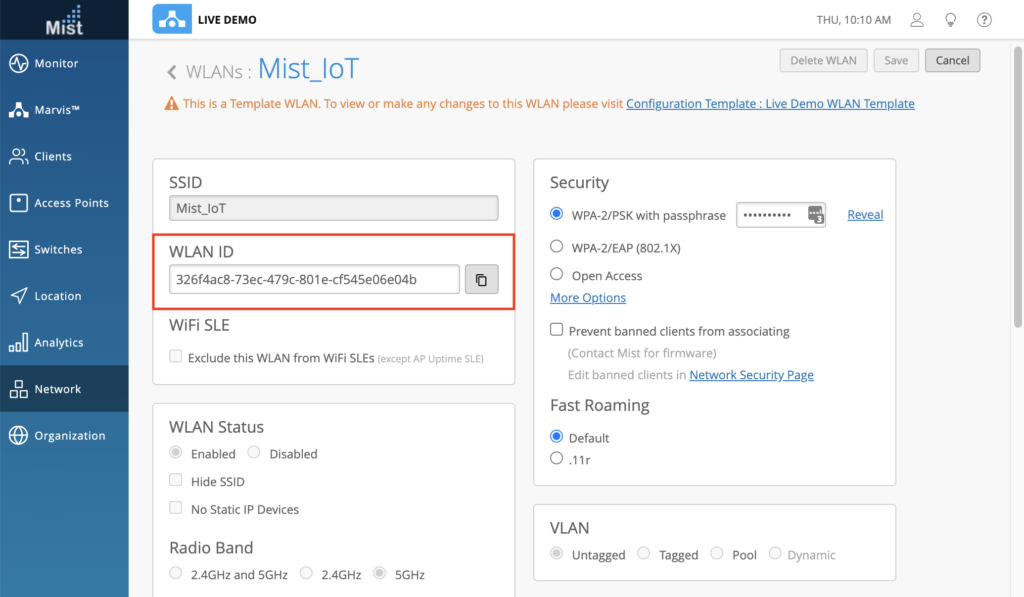
Task: Open the Network Security Page link
Action: 751,375
